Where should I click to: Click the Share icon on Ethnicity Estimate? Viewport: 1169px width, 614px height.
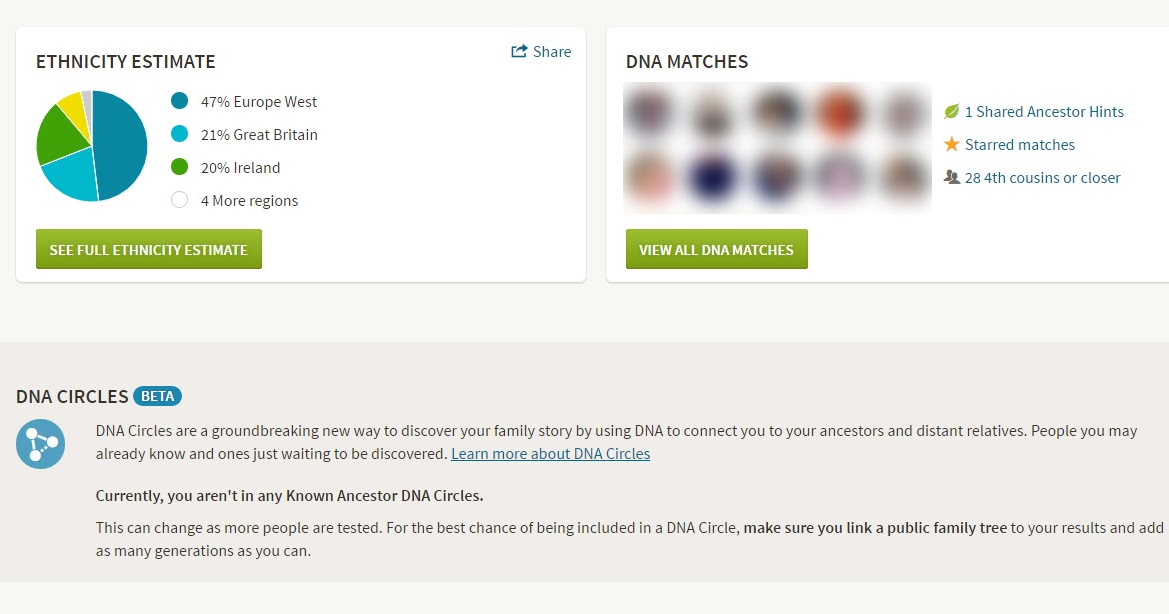[x=519, y=51]
